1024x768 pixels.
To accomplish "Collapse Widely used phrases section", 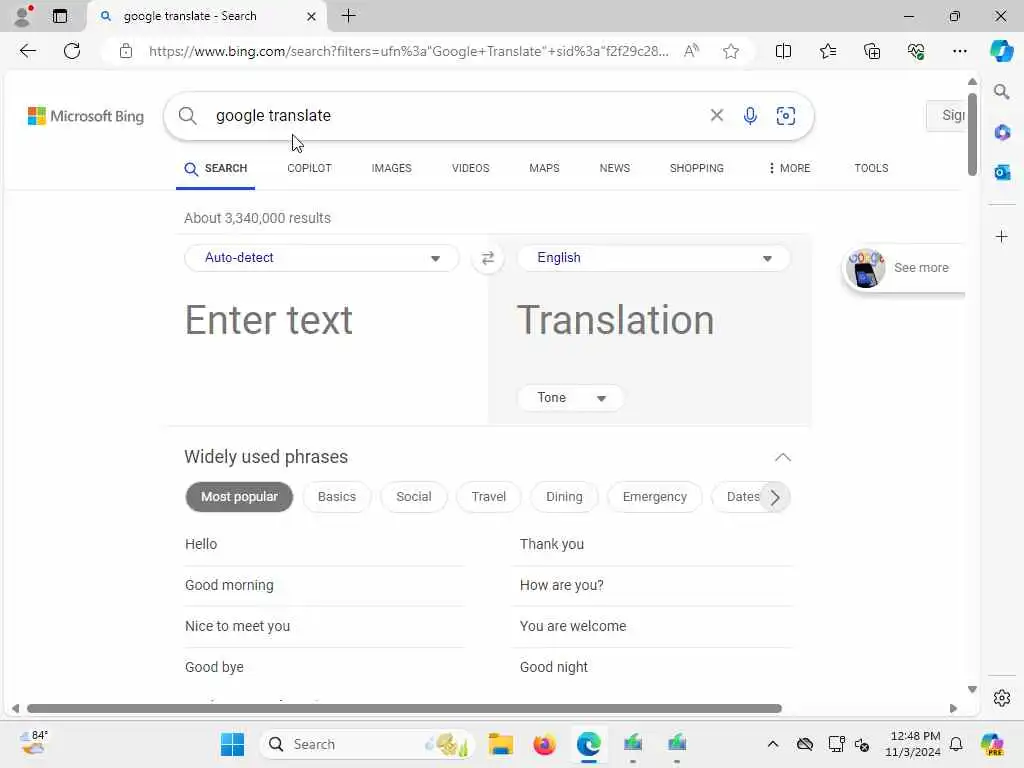I will tap(782, 457).
